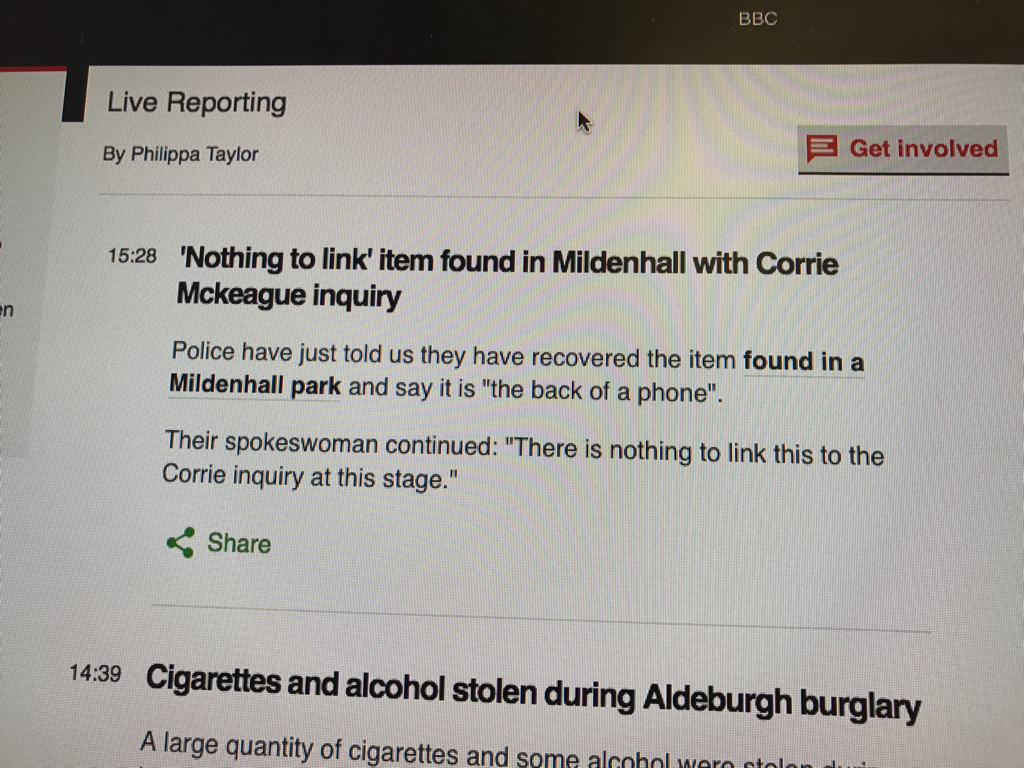The width and height of the screenshot is (1024, 768).
Task: Click the words 'Corrie inquiry at this stage'
Action: [x=309, y=477]
